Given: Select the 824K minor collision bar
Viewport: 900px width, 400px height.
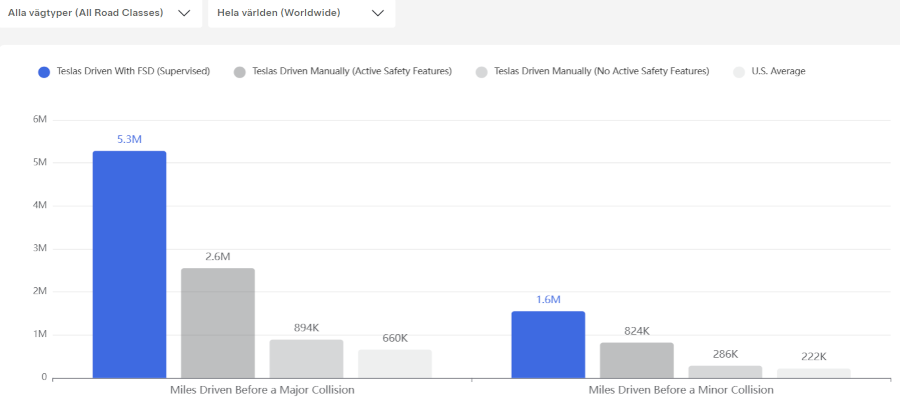Looking at the screenshot, I should pyautogui.click(x=636, y=360).
